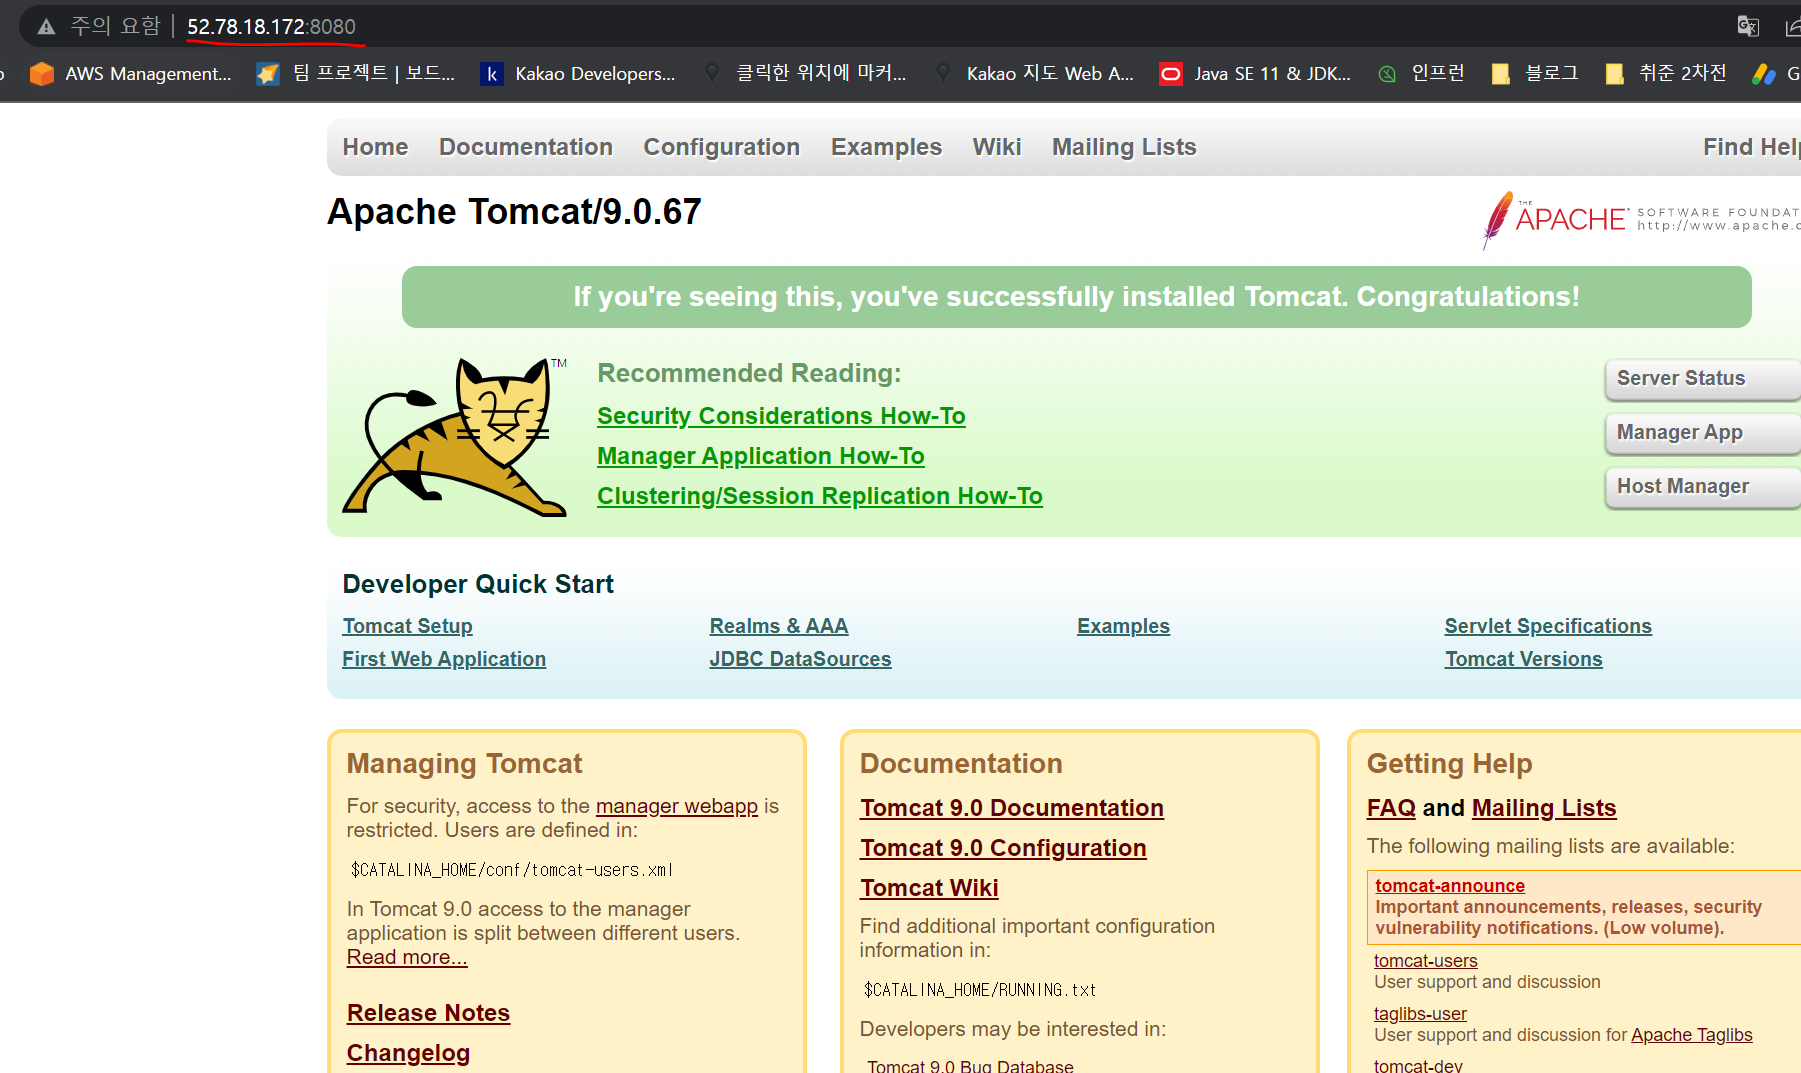The height and width of the screenshot is (1073, 1801).
Task: Open Tomcat 9.0 Bug Database link
Action: point(970,1066)
